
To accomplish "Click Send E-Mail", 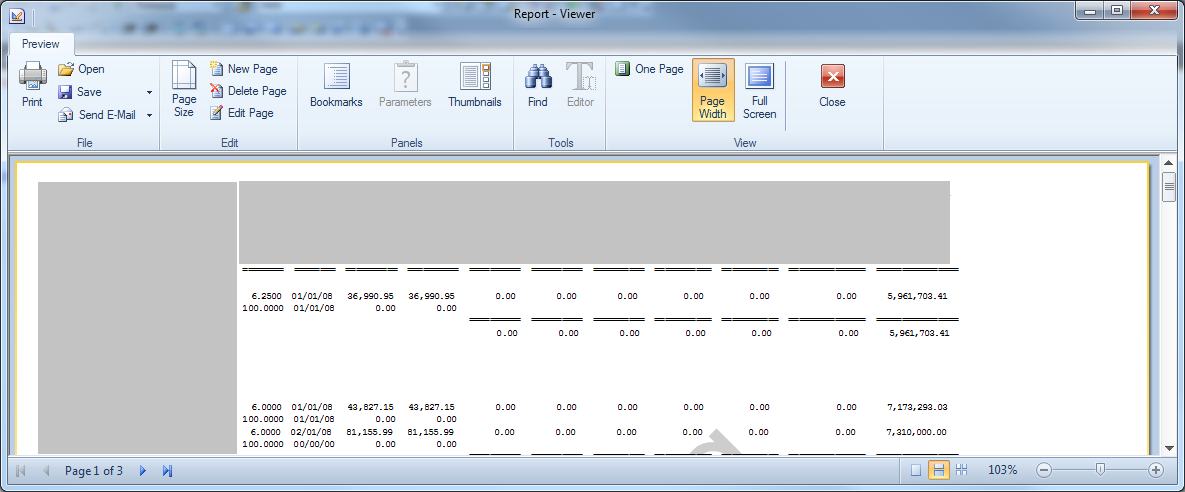I will [x=97, y=115].
